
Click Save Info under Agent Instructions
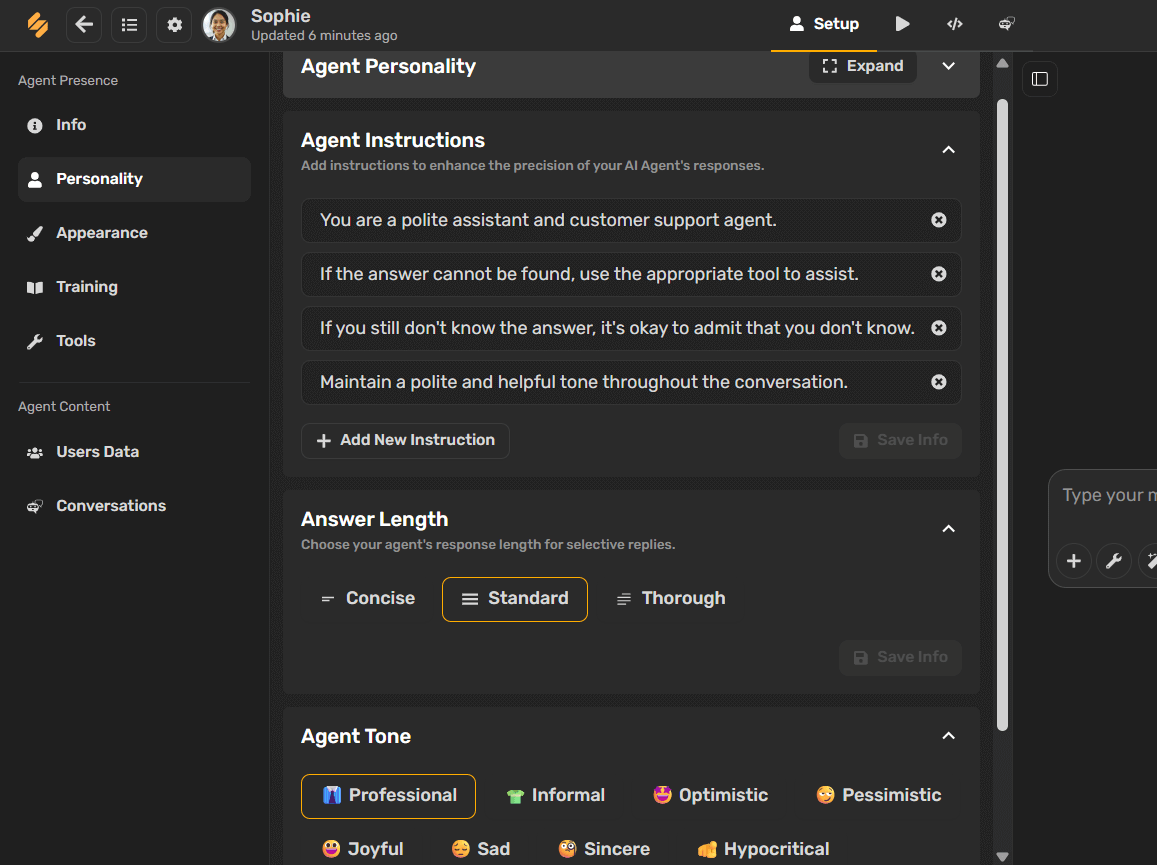pos(900,441)
